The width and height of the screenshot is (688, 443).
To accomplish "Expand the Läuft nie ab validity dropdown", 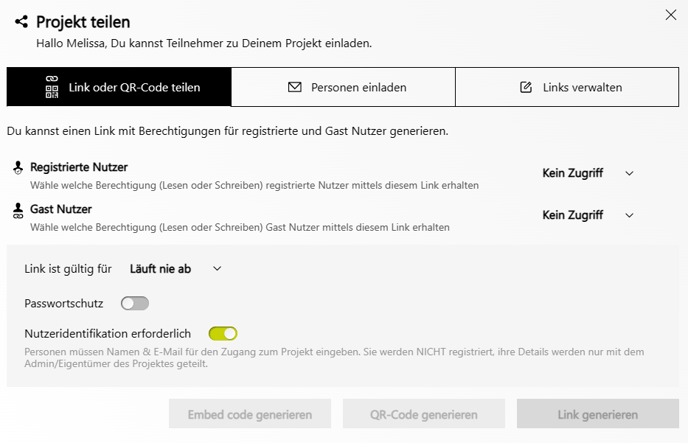I will point(176,269).
